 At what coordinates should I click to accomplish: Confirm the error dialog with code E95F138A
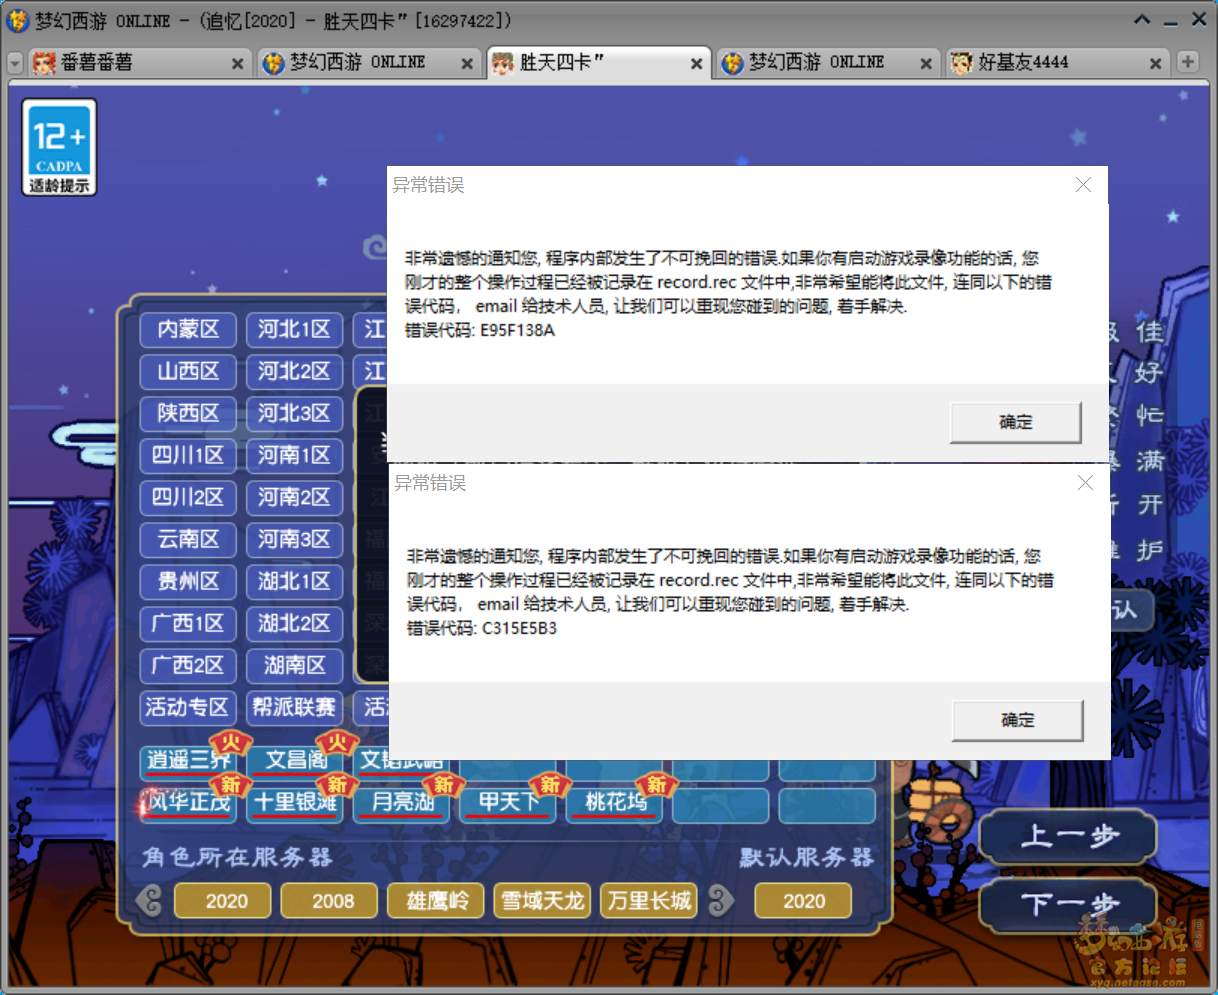(x=1015, y=422)
